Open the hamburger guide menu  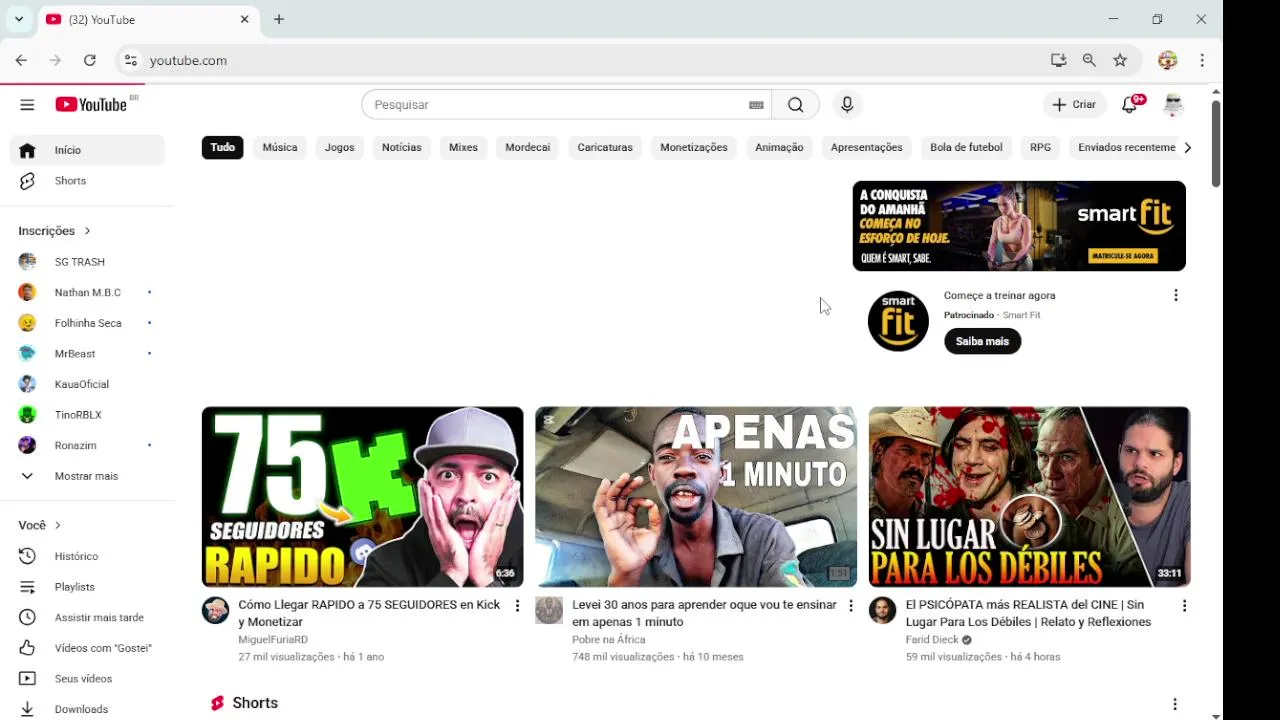[x=27, y=105]
